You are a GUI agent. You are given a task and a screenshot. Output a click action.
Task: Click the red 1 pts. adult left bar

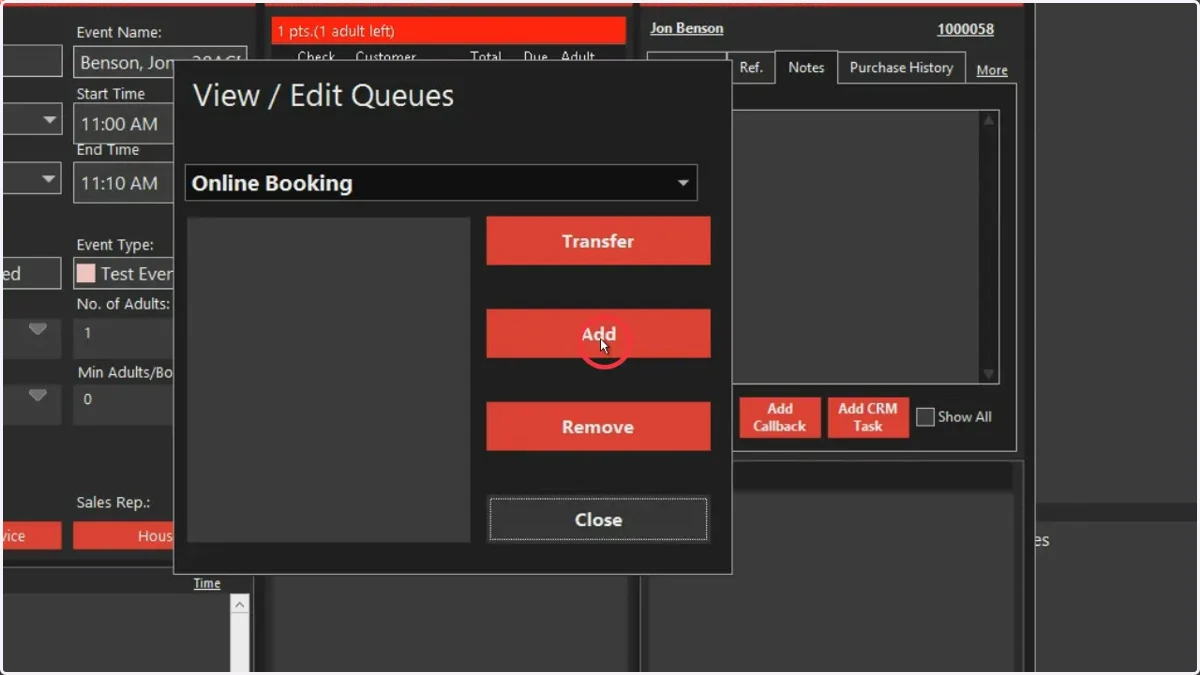tap(449, 31)
